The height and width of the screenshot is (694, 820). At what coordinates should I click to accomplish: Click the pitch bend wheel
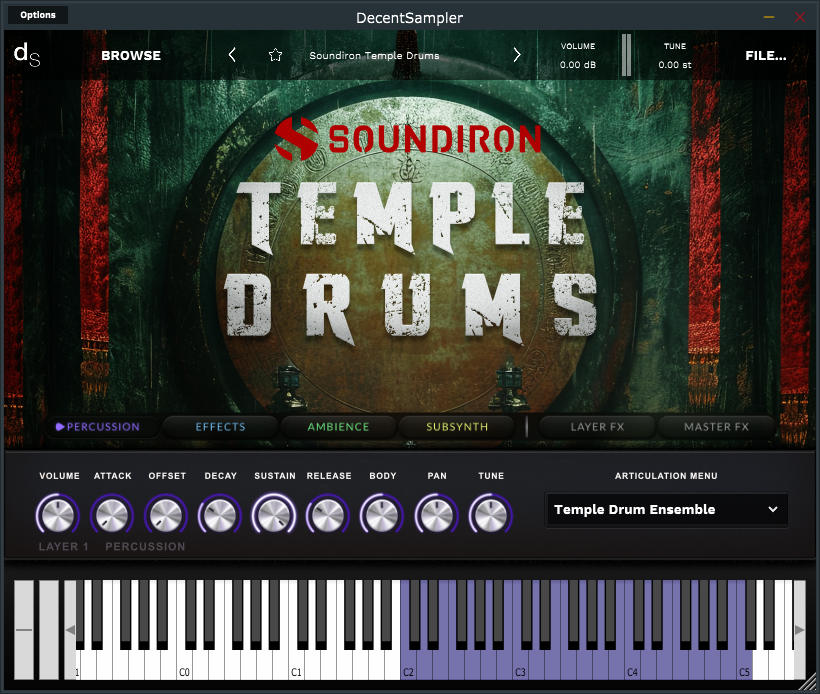click(x=24, y=630)
